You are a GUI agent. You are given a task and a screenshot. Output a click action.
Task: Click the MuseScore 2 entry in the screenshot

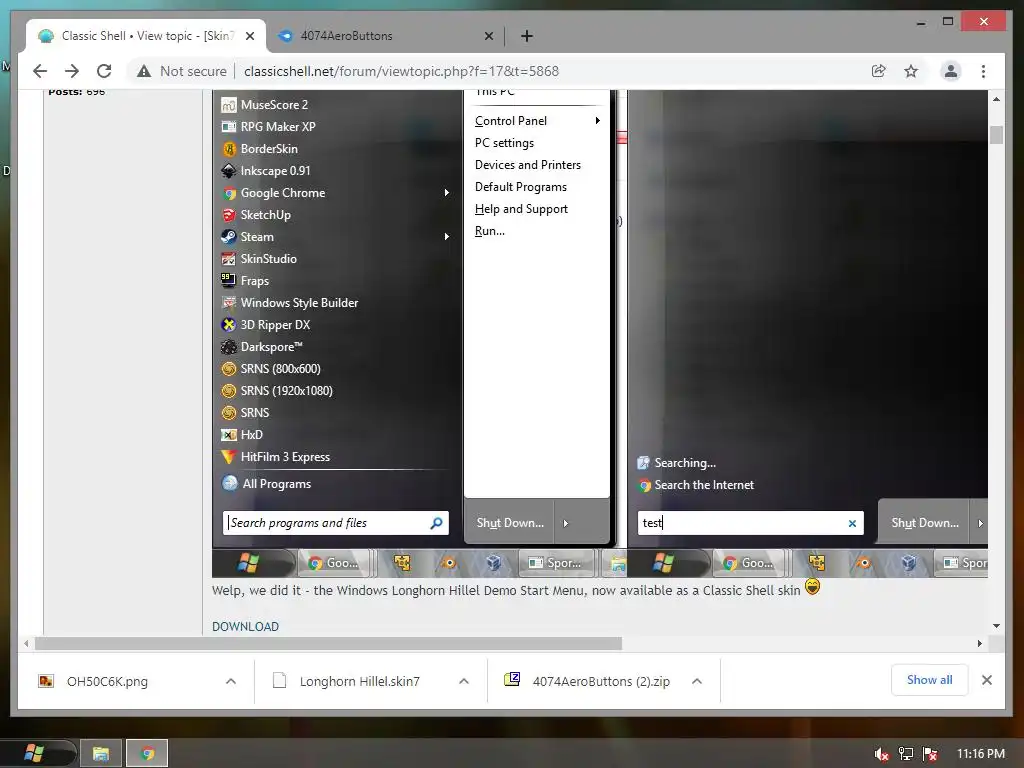pyautogui.click(x=274, y=104)
